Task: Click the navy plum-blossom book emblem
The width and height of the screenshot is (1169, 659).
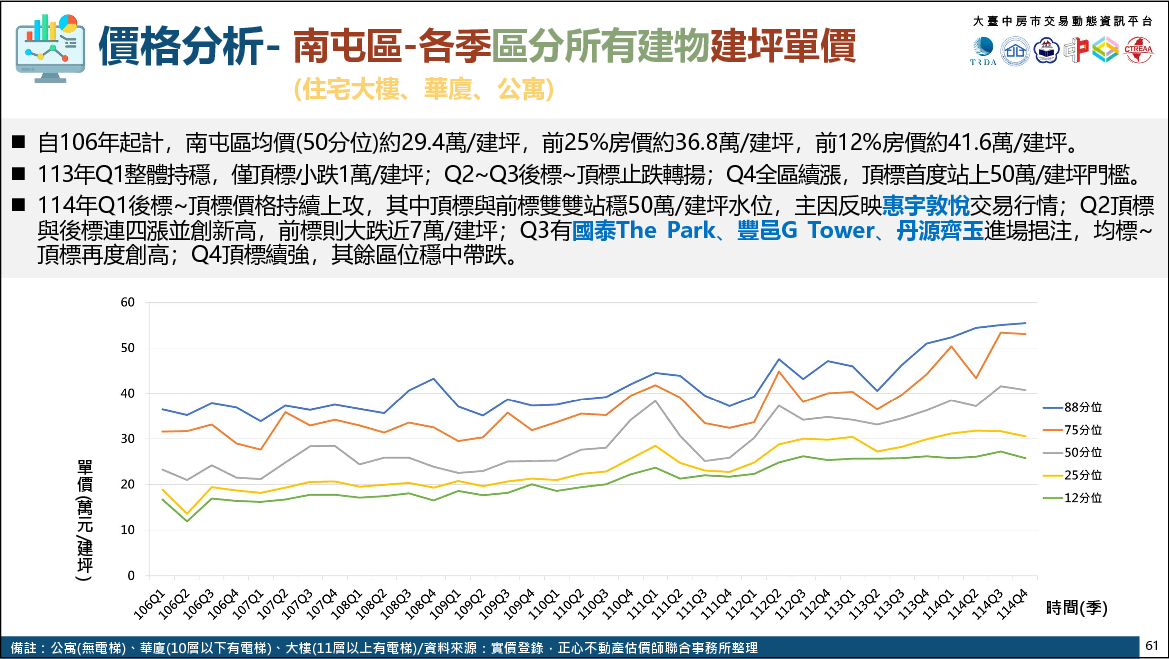Action: coord(1045,49)
